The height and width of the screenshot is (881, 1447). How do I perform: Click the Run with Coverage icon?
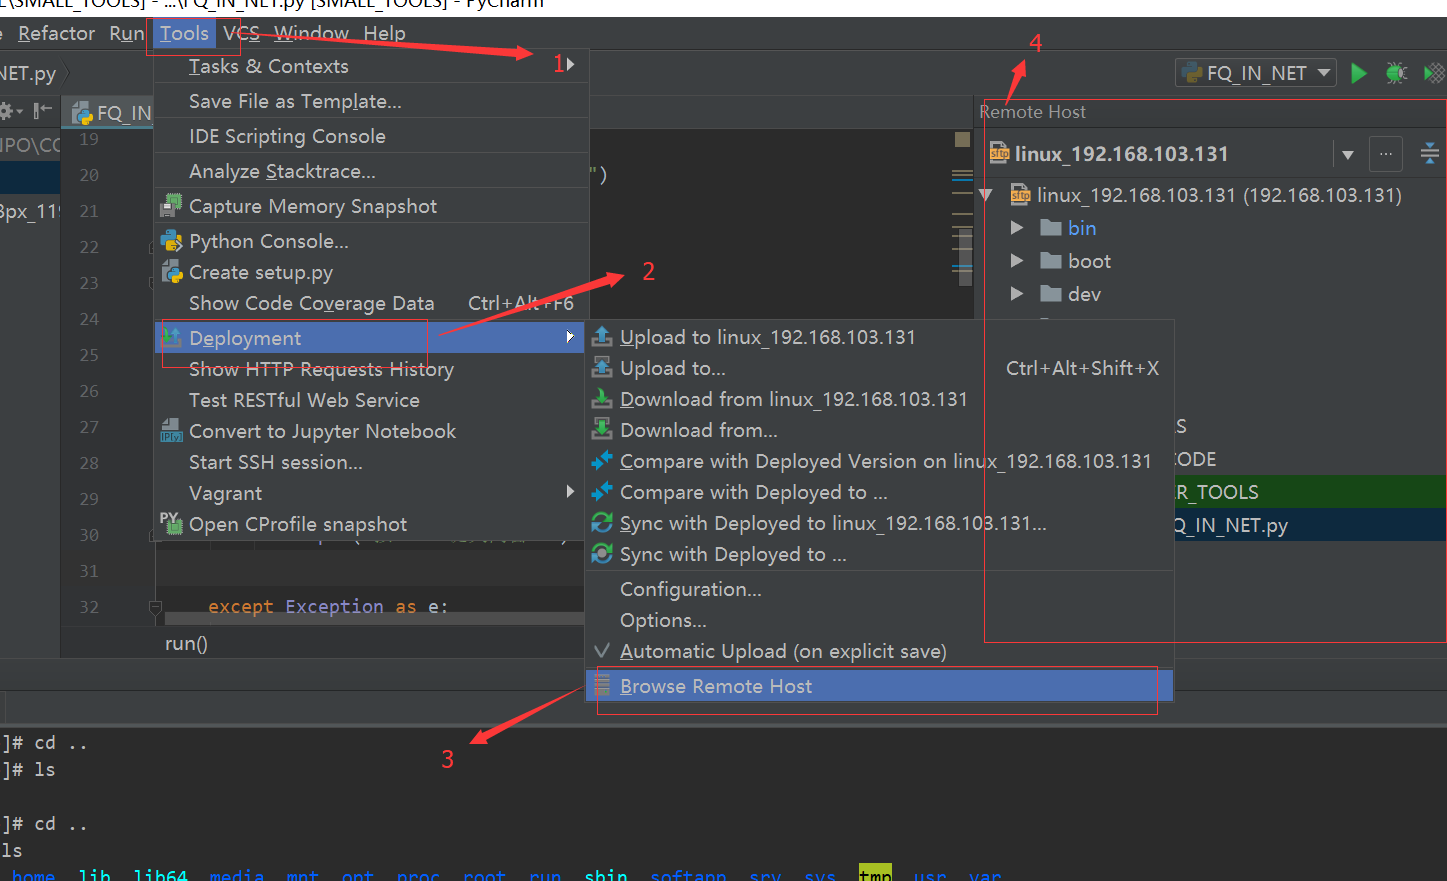[1434, 73]
